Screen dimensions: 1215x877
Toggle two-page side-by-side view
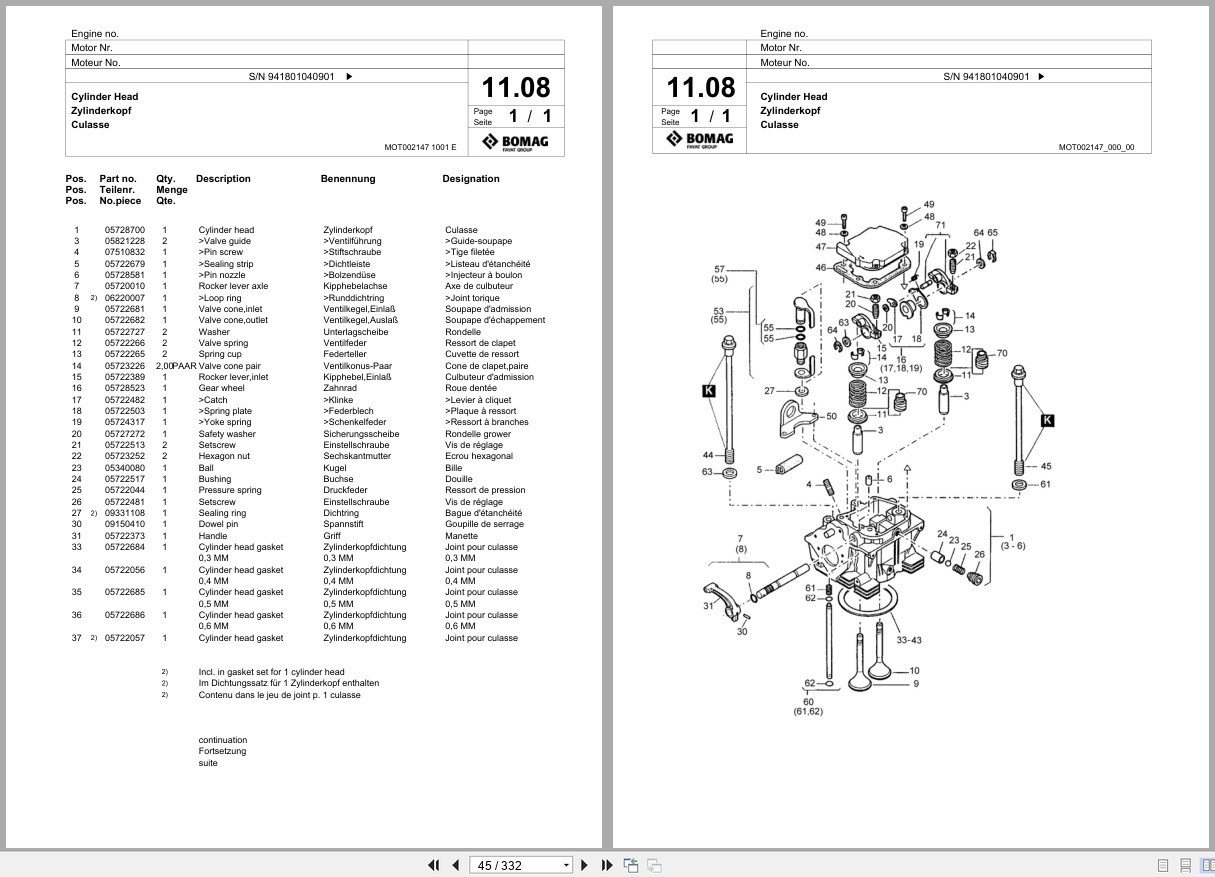tap(1207, 865)
